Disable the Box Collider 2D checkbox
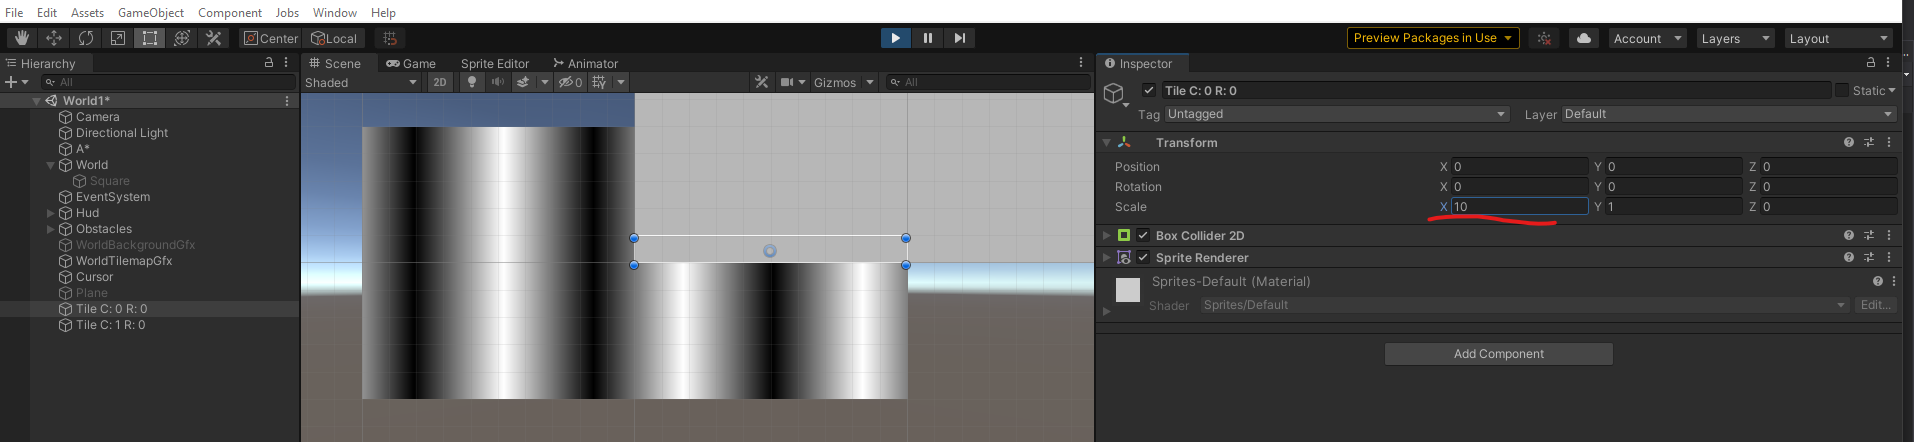Viewport: 1914px width, 442px height. point(1143,235)
